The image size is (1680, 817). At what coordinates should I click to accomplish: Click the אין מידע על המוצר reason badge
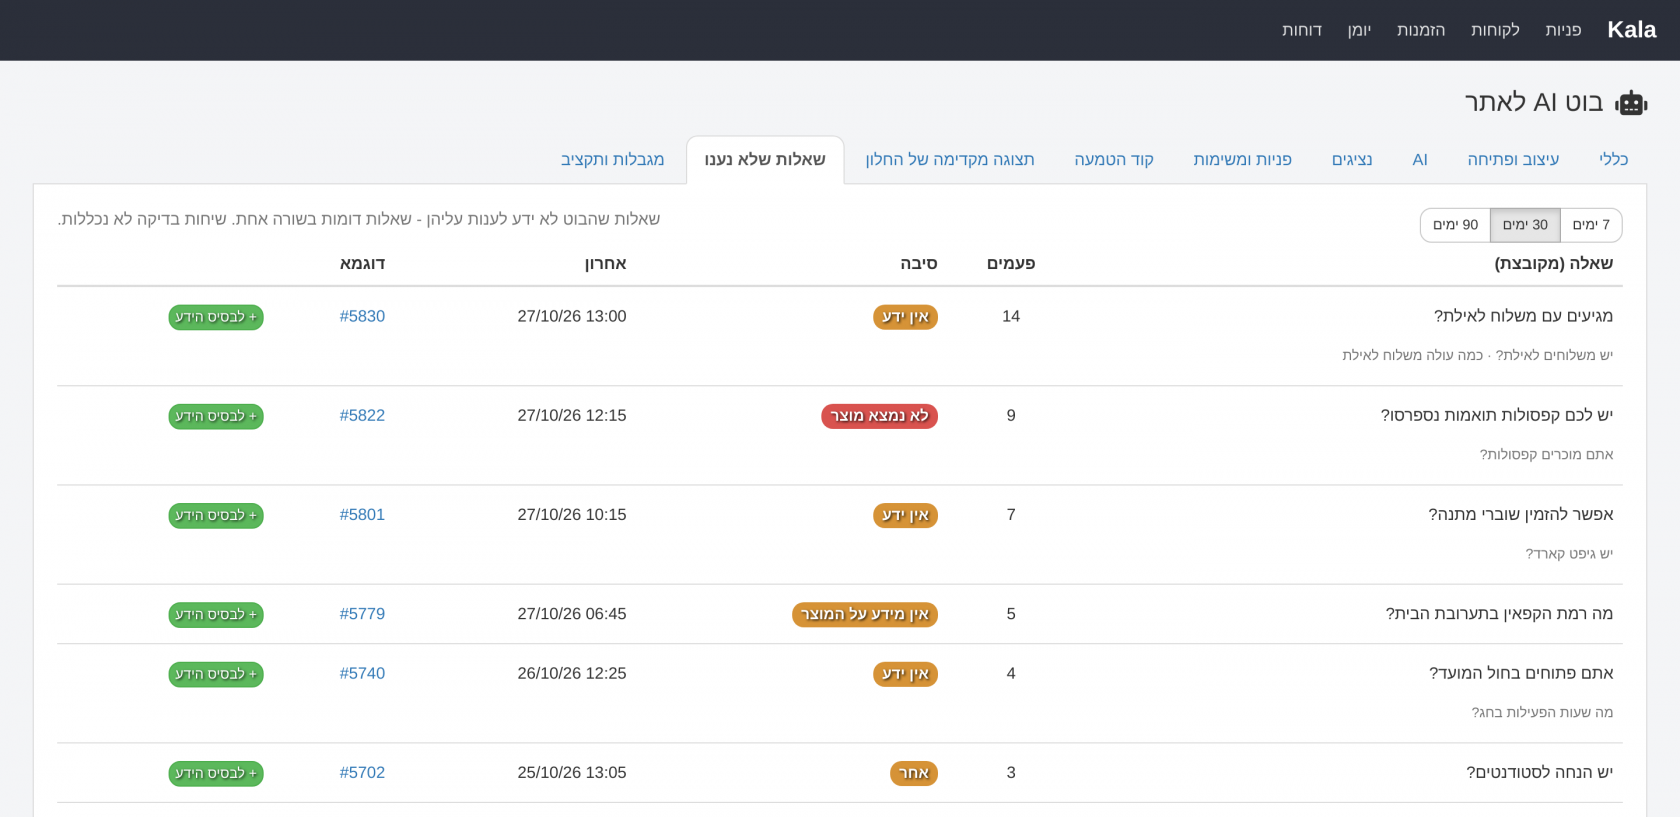(x=865, y=614)
